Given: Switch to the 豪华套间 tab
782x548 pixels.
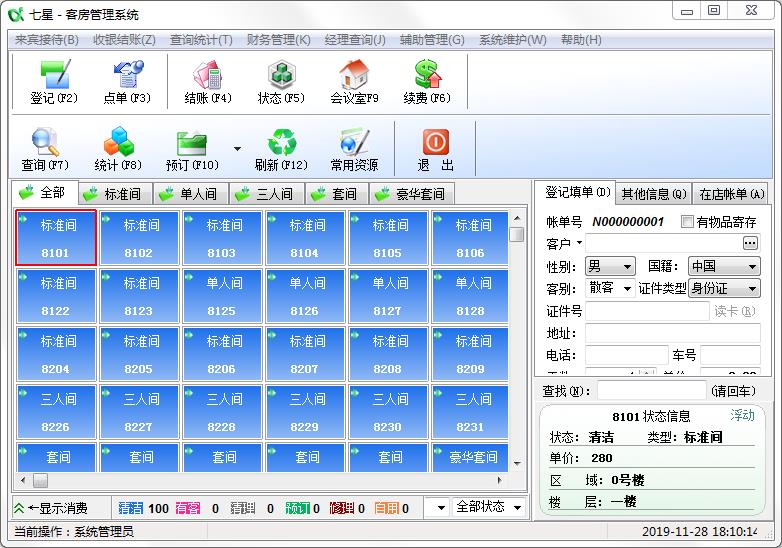Looking at the screenshot, I should pos(411,194).
